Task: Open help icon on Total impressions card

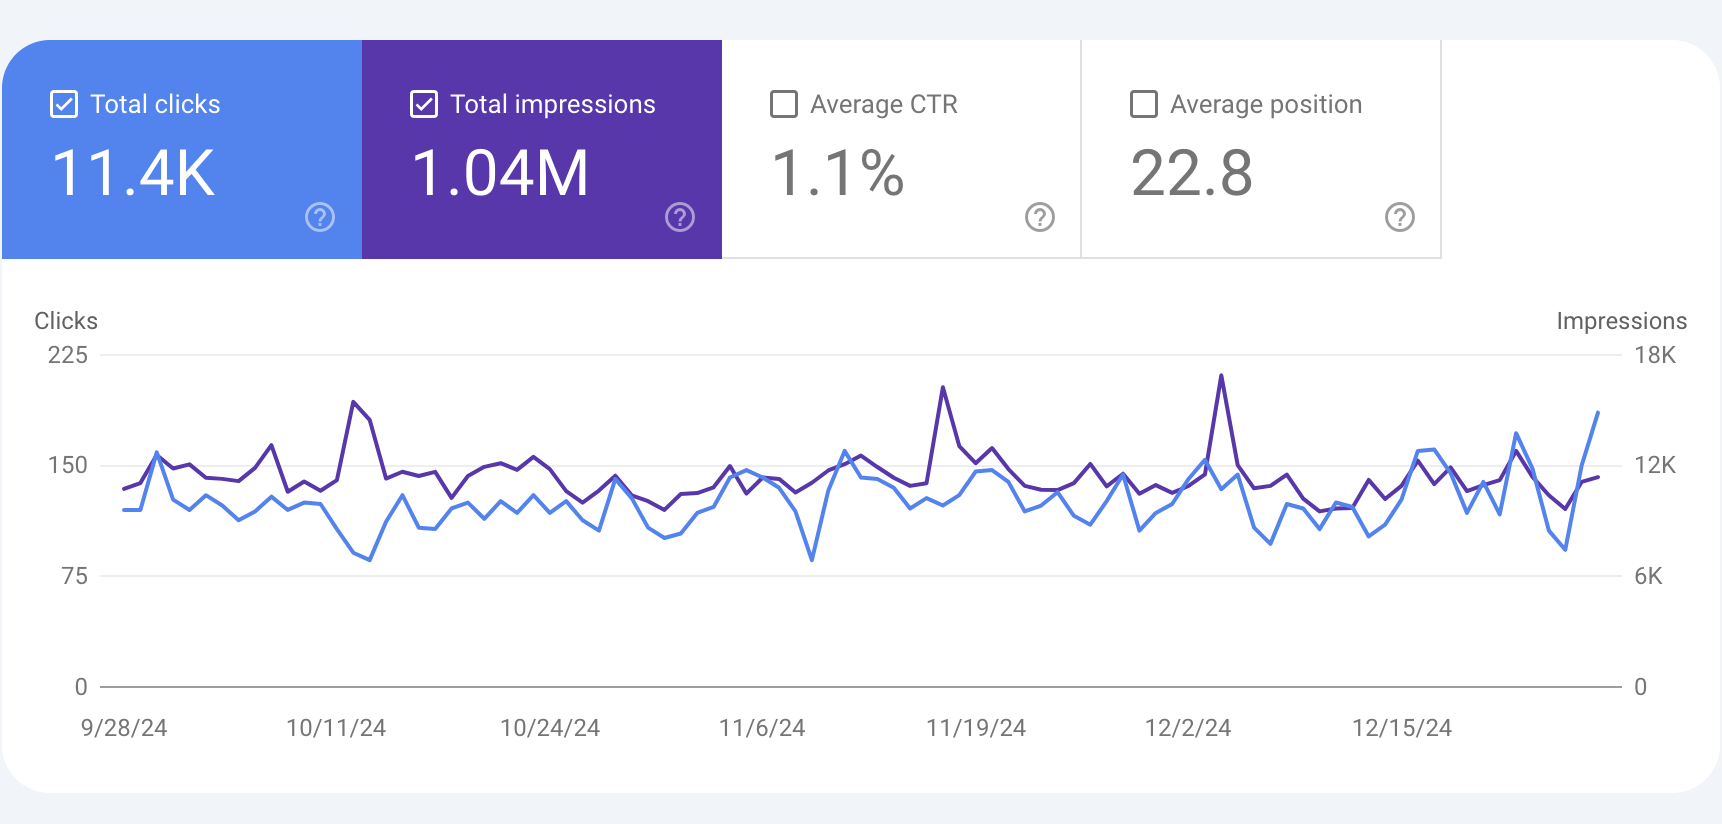Action: (680, 217)
